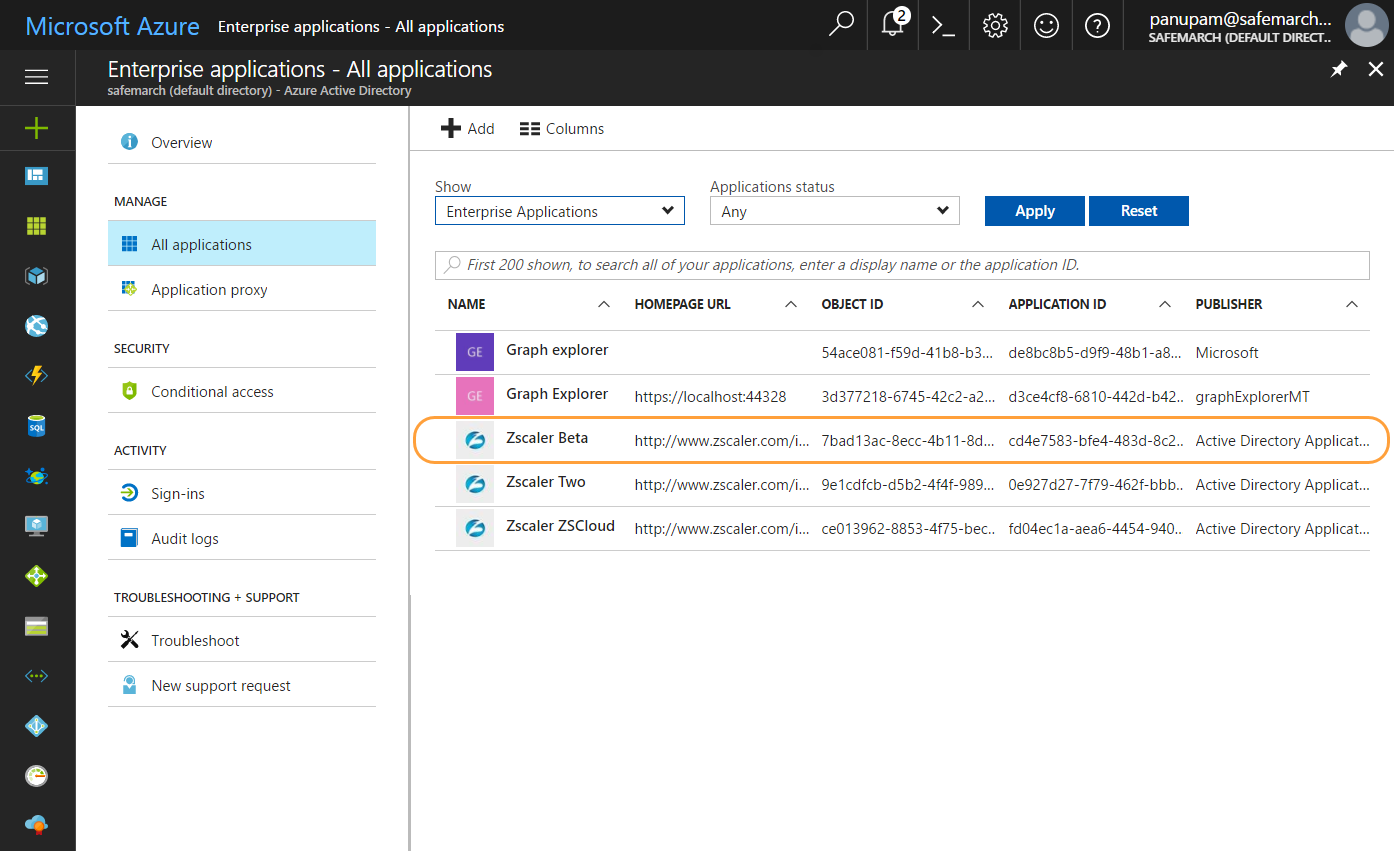Click the application search input field

point(900,264)
